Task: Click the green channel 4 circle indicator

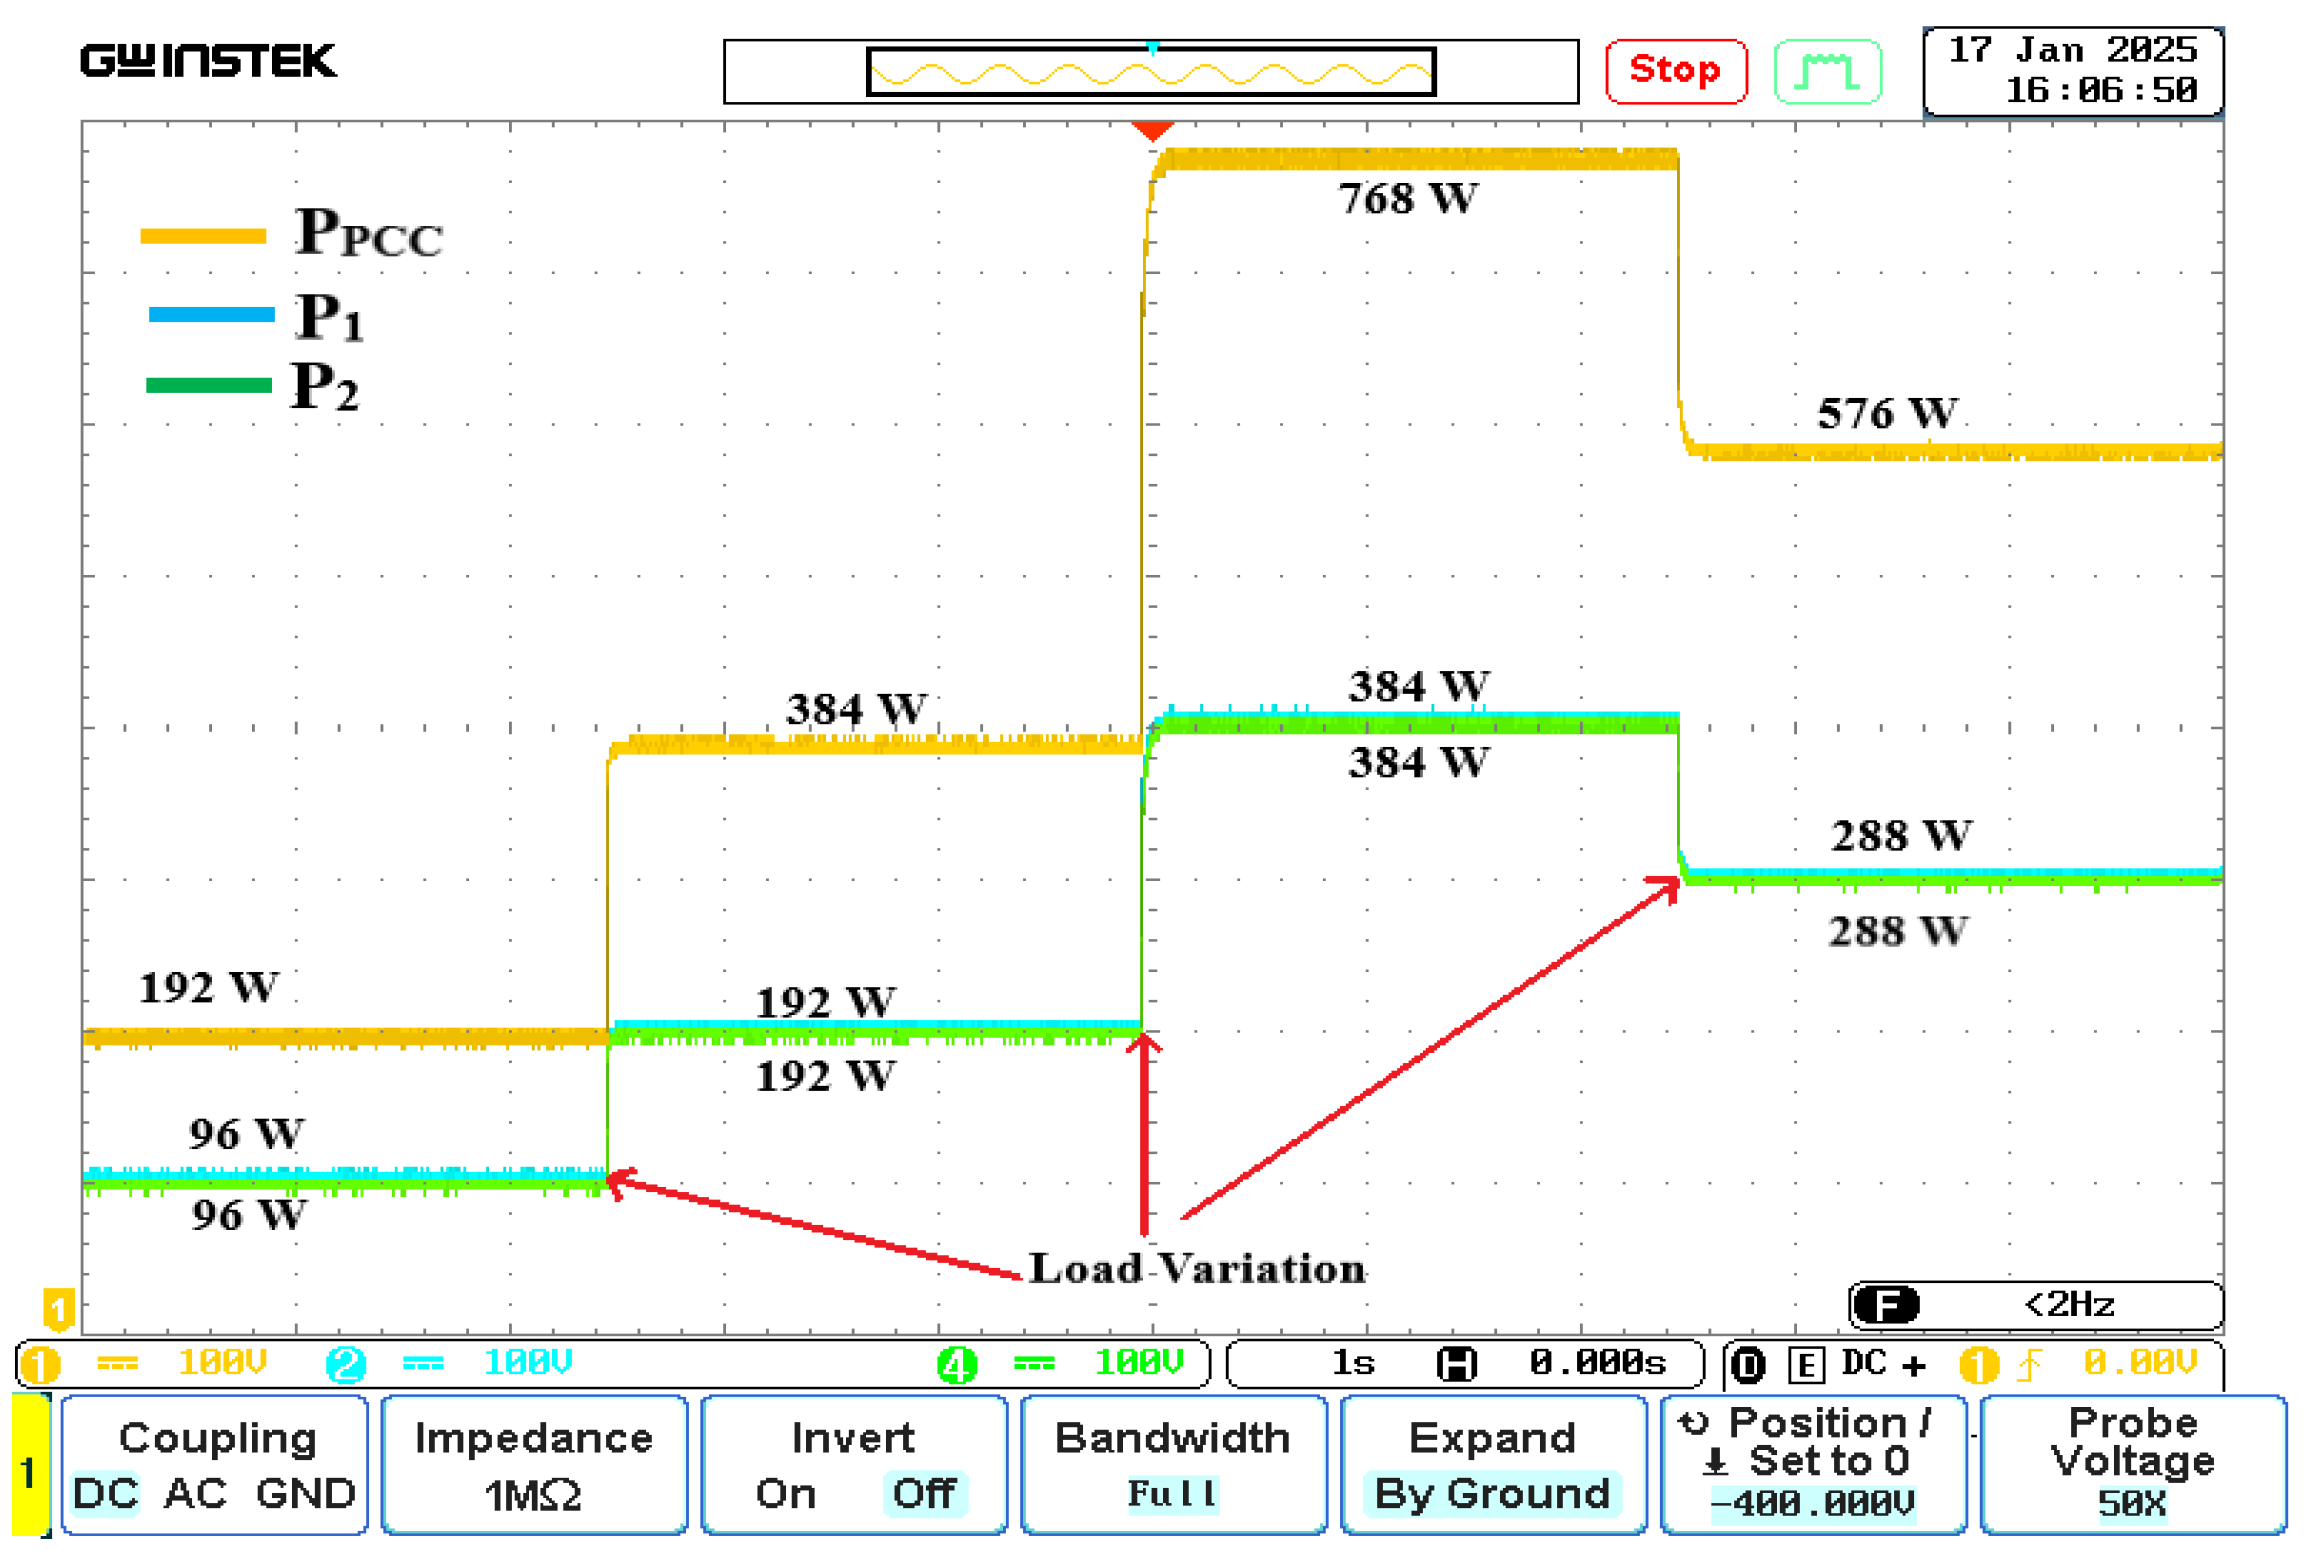Action: pos(956,1364)
